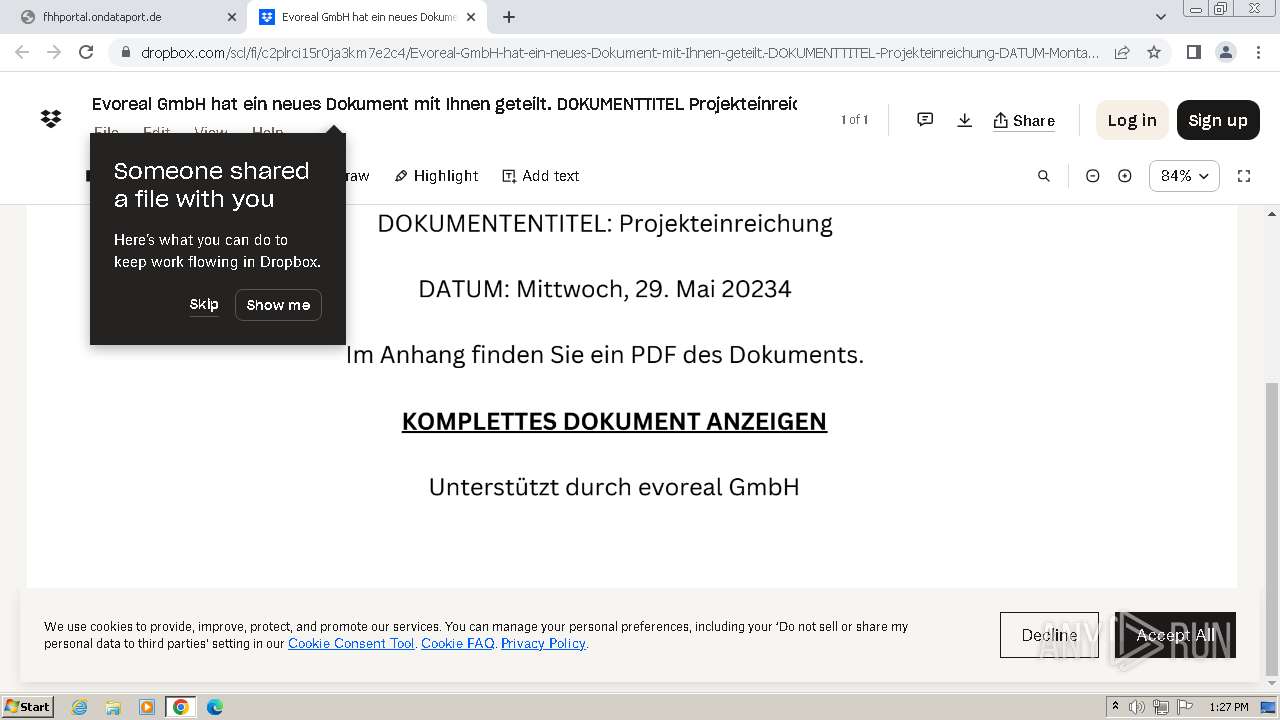Open the Cookie FAQ link

(x=457, y=643)
